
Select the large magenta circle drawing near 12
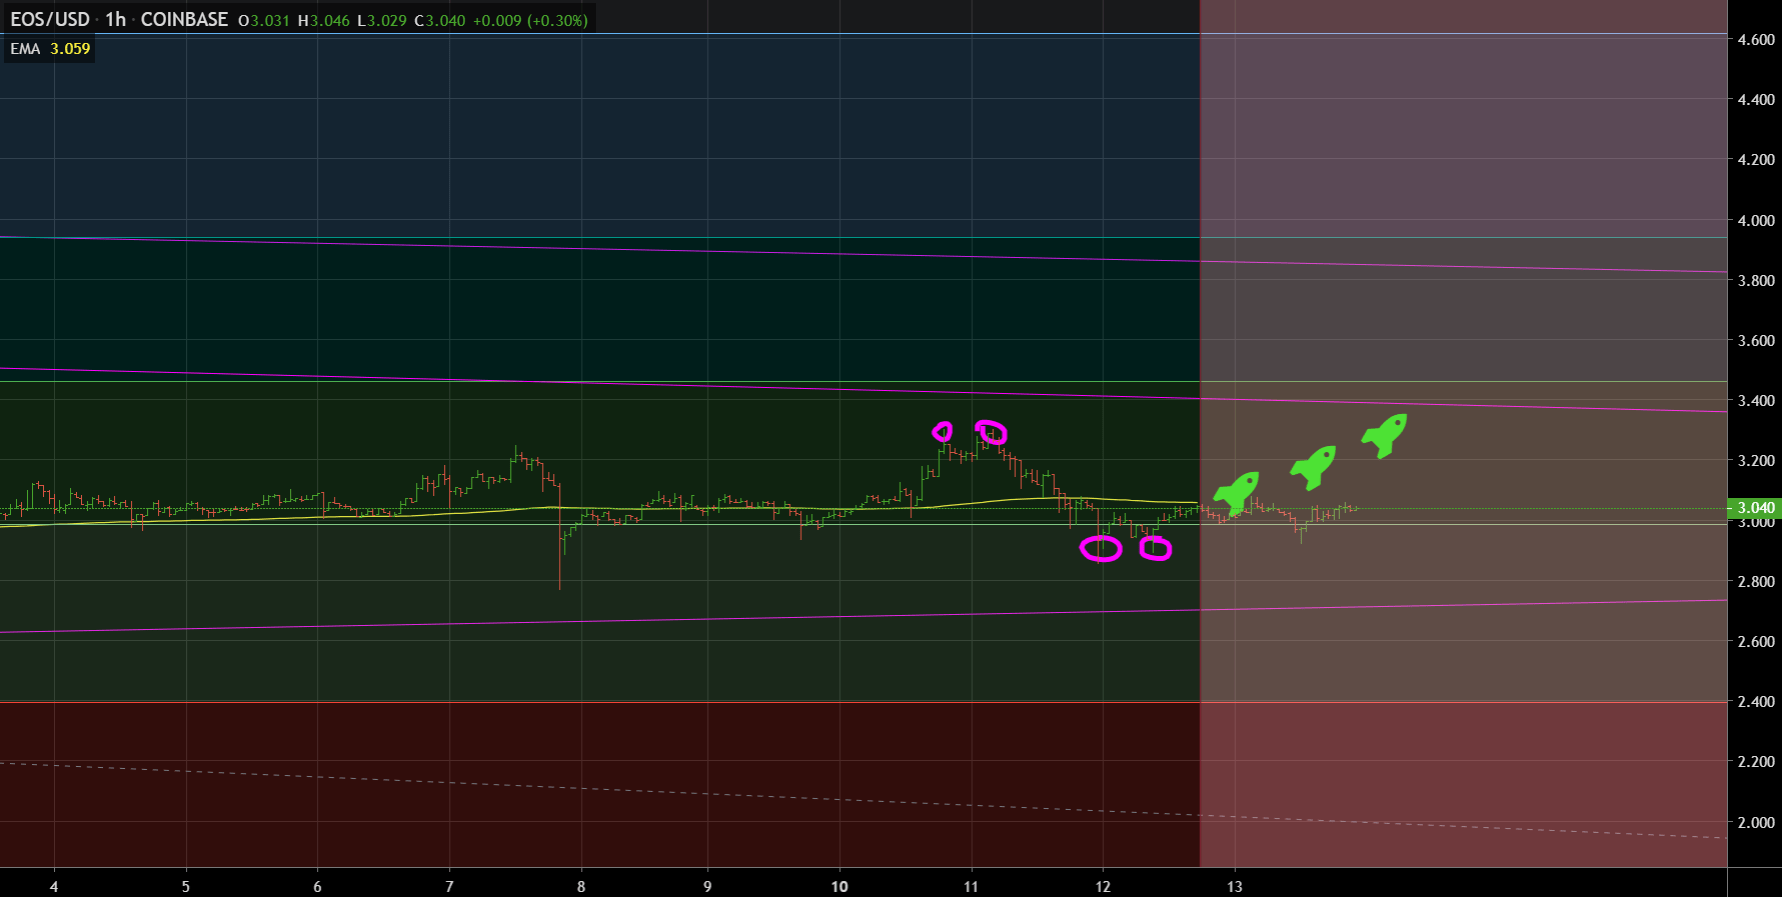[x=1101, y=548]
